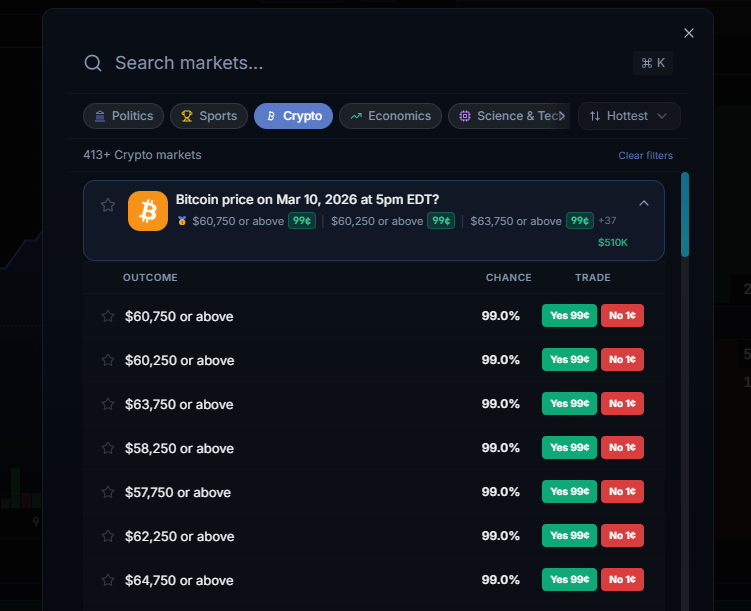This screenshot has width=751, height=611.
Task: Select the Politics category tab
Action: click(x=123, y=116)
